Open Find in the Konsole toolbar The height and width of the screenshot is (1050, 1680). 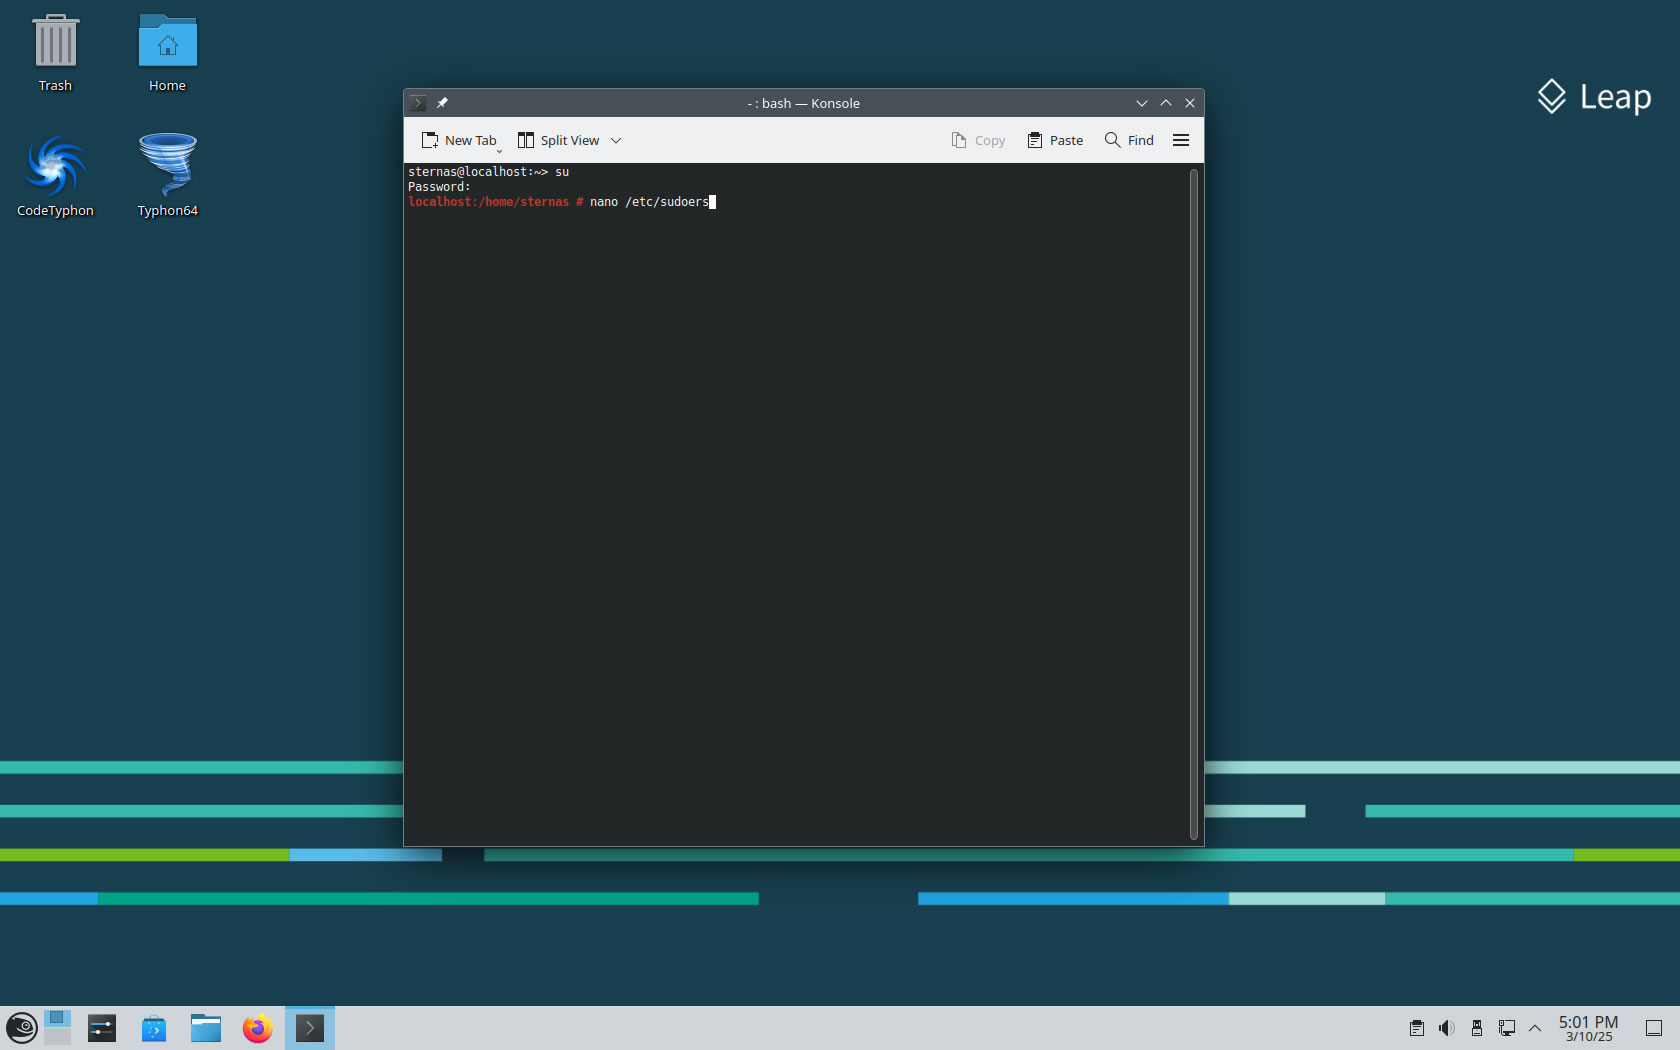click(1129, 140)
